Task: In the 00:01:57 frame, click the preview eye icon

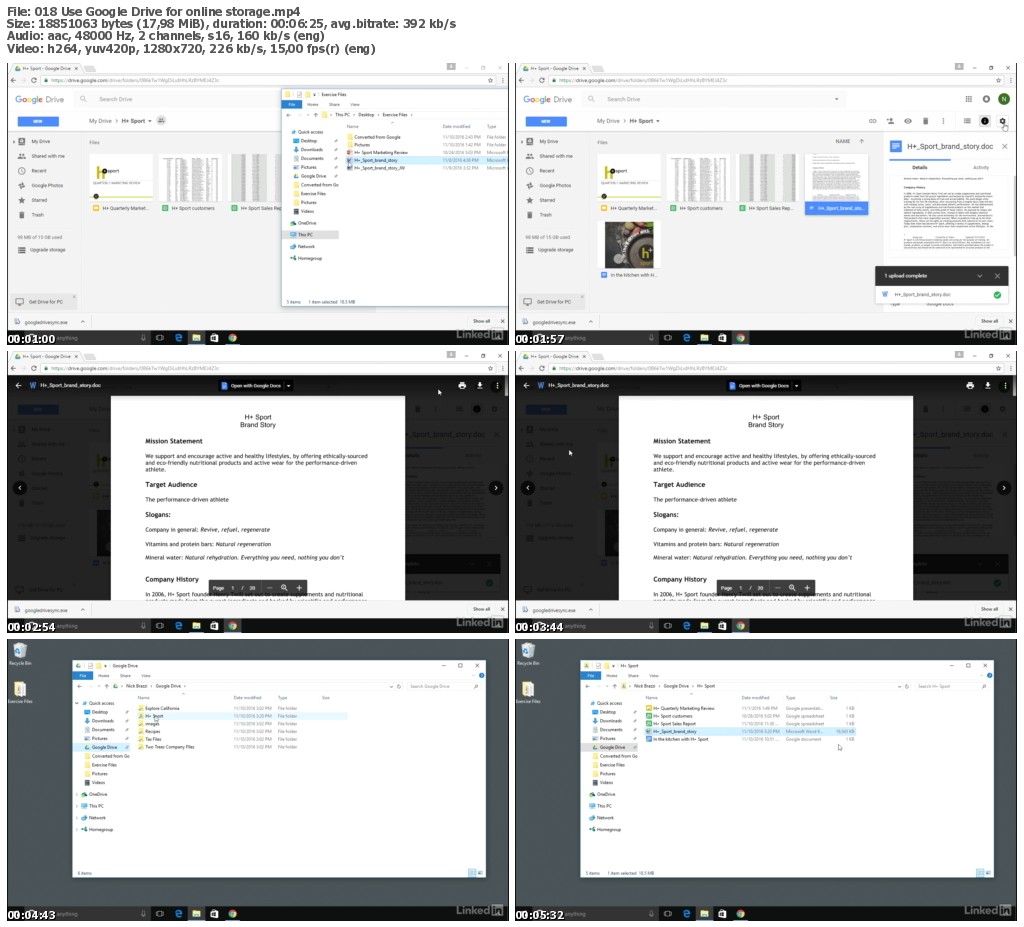Action: tap(908, 121)
